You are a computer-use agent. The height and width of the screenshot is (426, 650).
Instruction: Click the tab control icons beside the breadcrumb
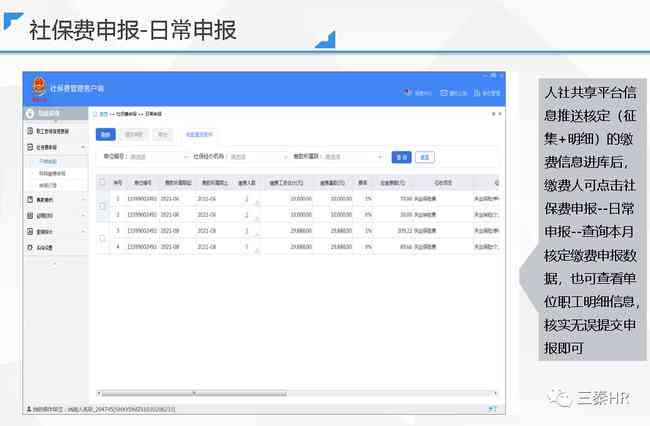pos(497,114)
